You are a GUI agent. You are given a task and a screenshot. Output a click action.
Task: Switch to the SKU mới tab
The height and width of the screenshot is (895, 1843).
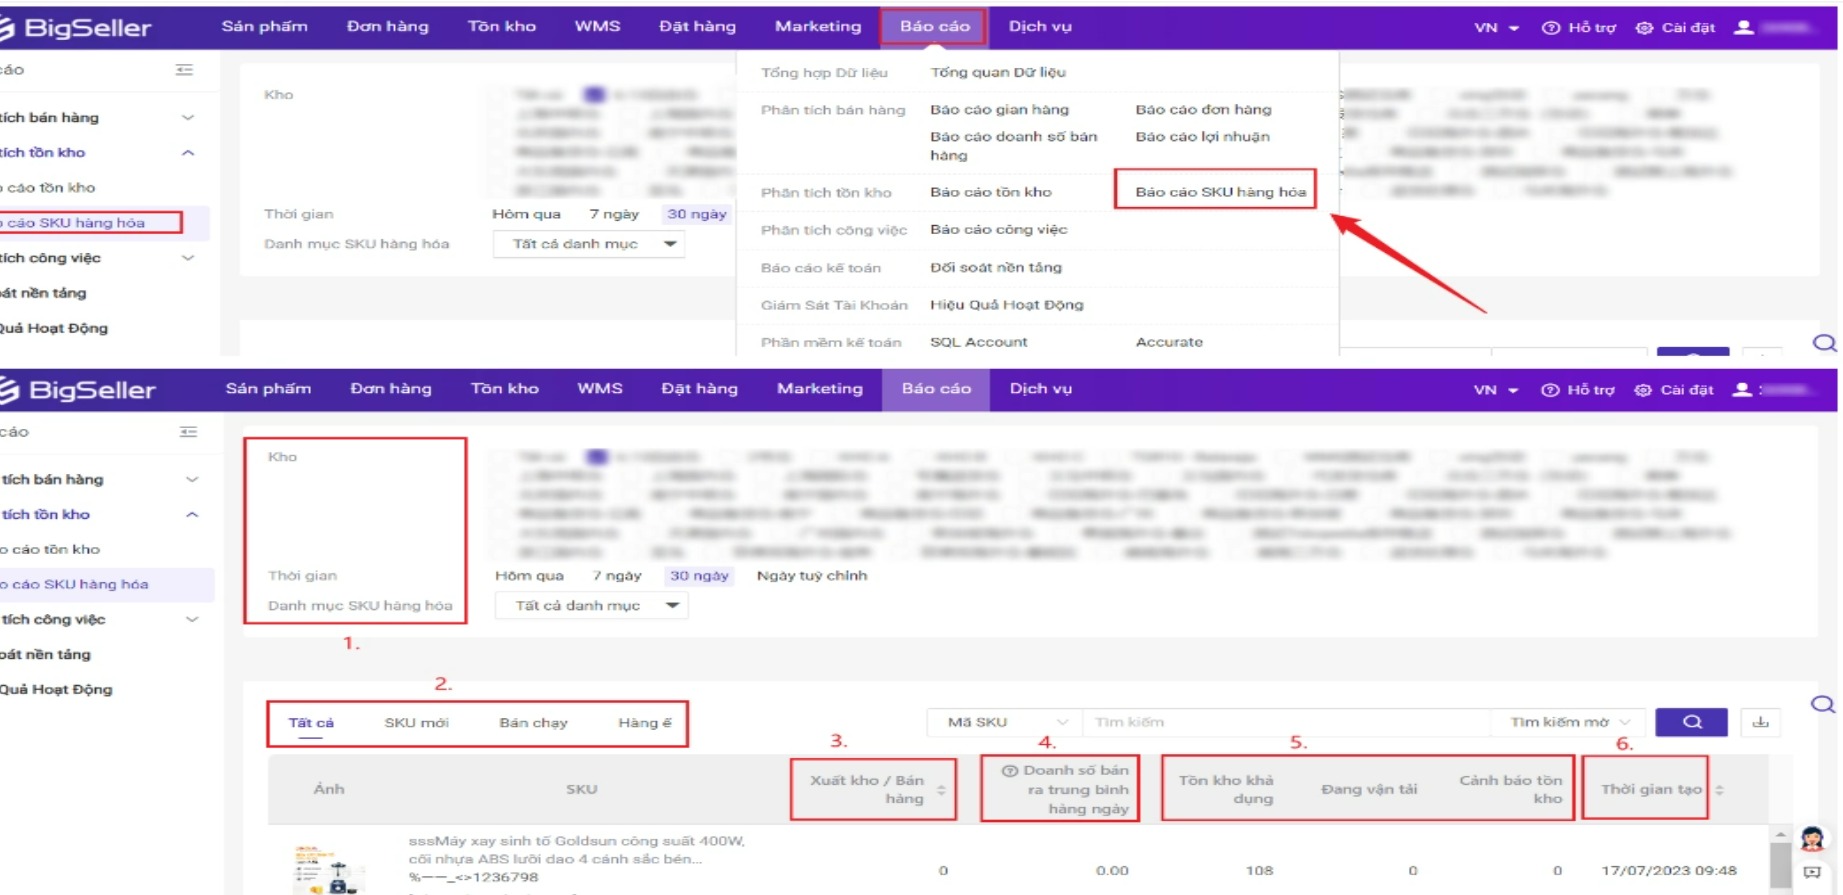(x=416, y=723)
